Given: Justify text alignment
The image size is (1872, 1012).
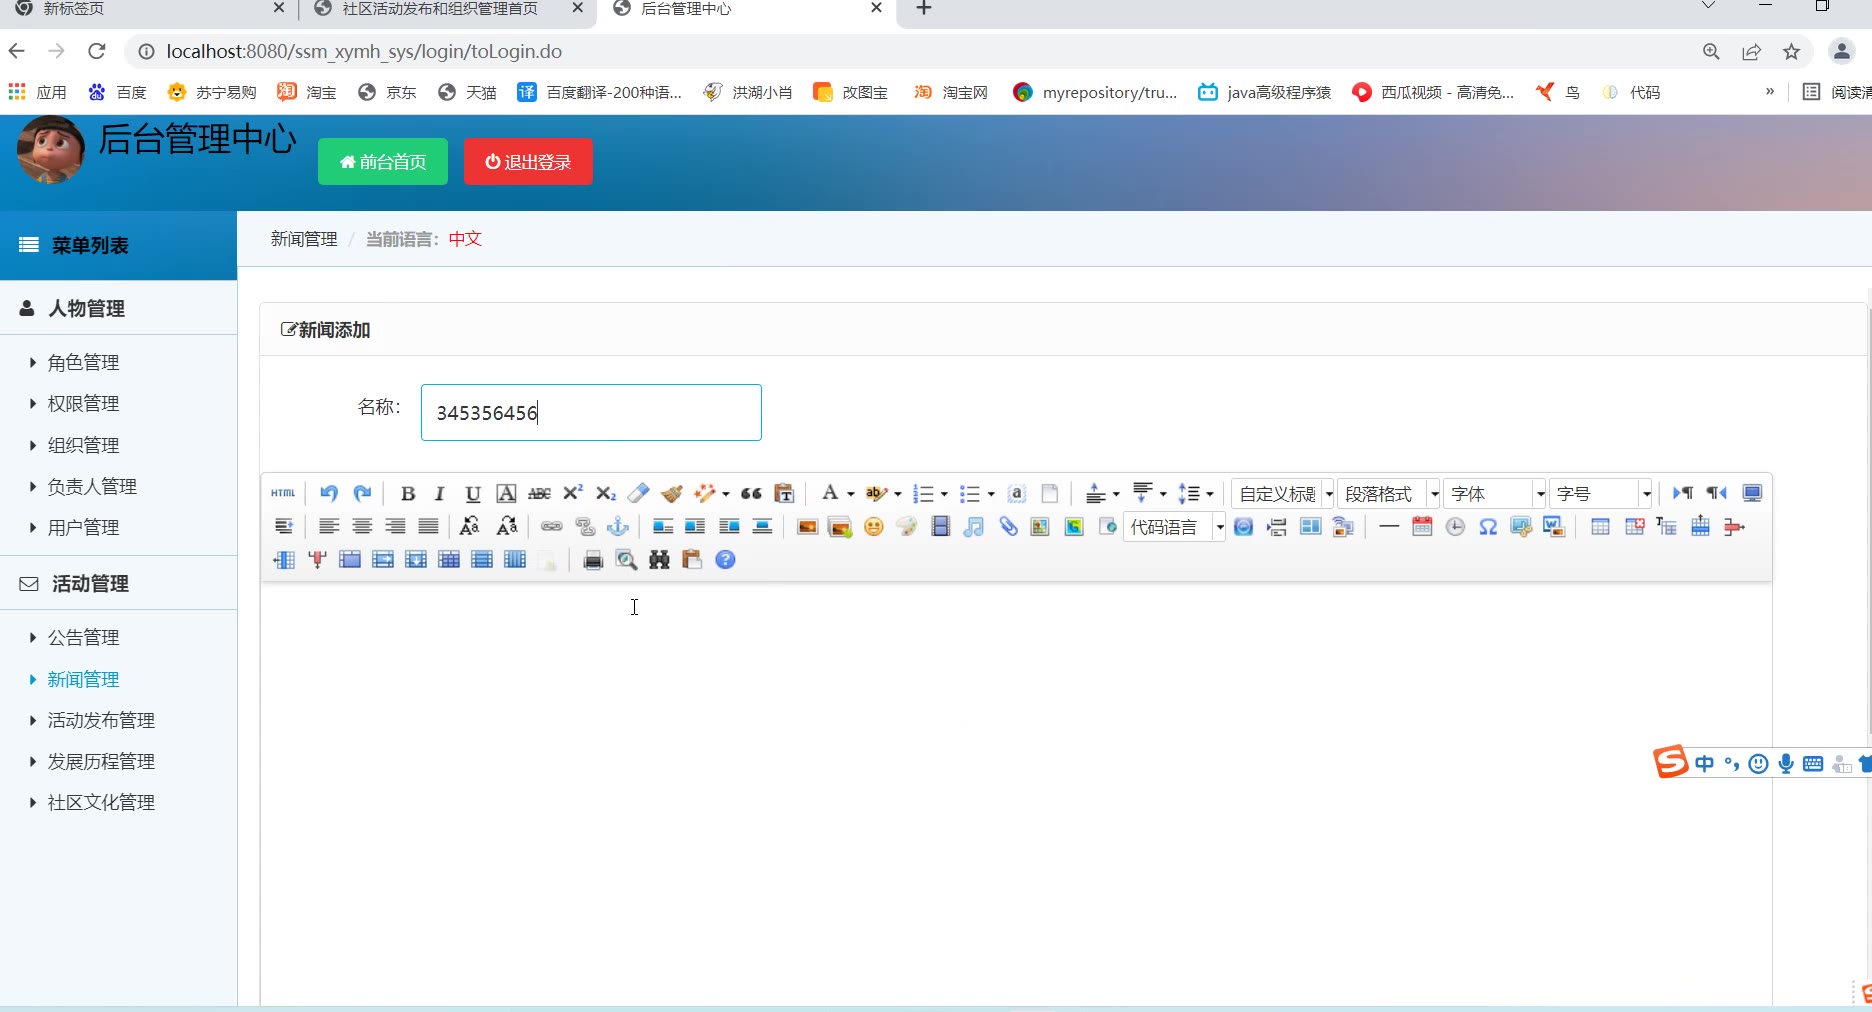Looking at the screenshot, I should (429, 526).
